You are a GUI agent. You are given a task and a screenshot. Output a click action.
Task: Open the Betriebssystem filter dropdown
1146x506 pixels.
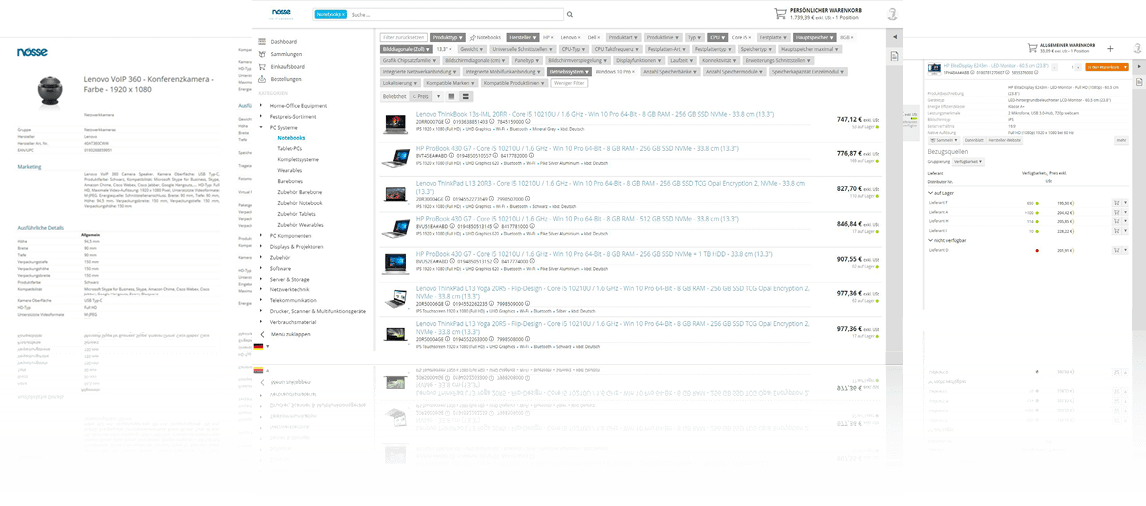coord(569,72)
